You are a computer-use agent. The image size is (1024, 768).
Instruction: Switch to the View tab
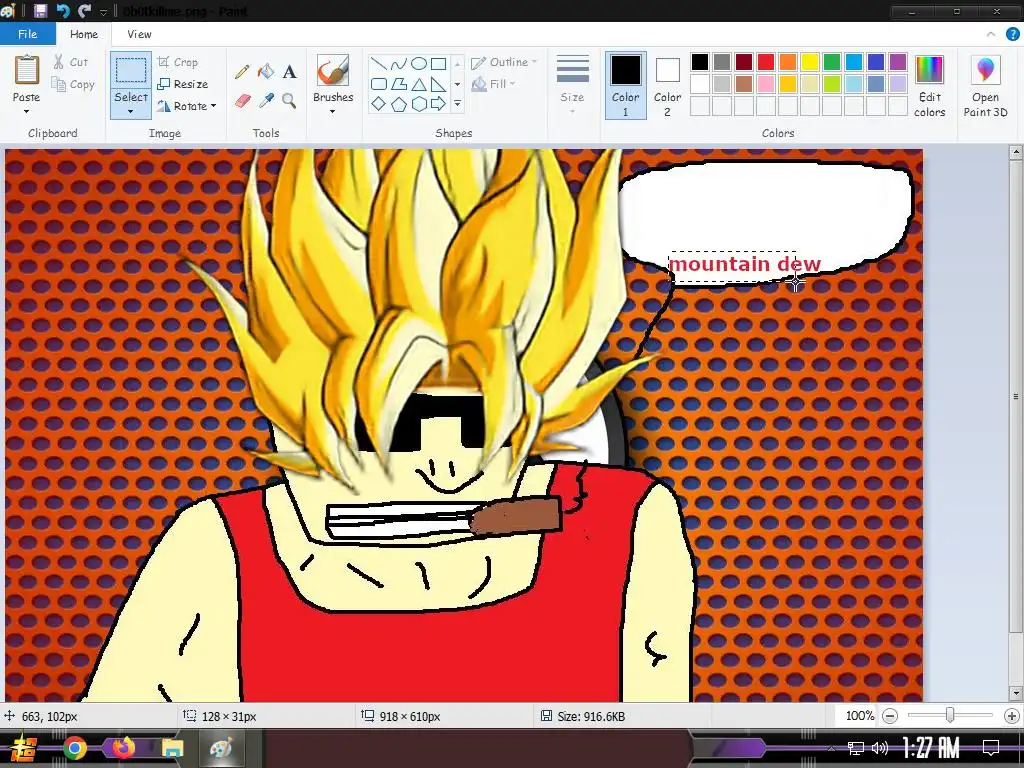(139, 34)
